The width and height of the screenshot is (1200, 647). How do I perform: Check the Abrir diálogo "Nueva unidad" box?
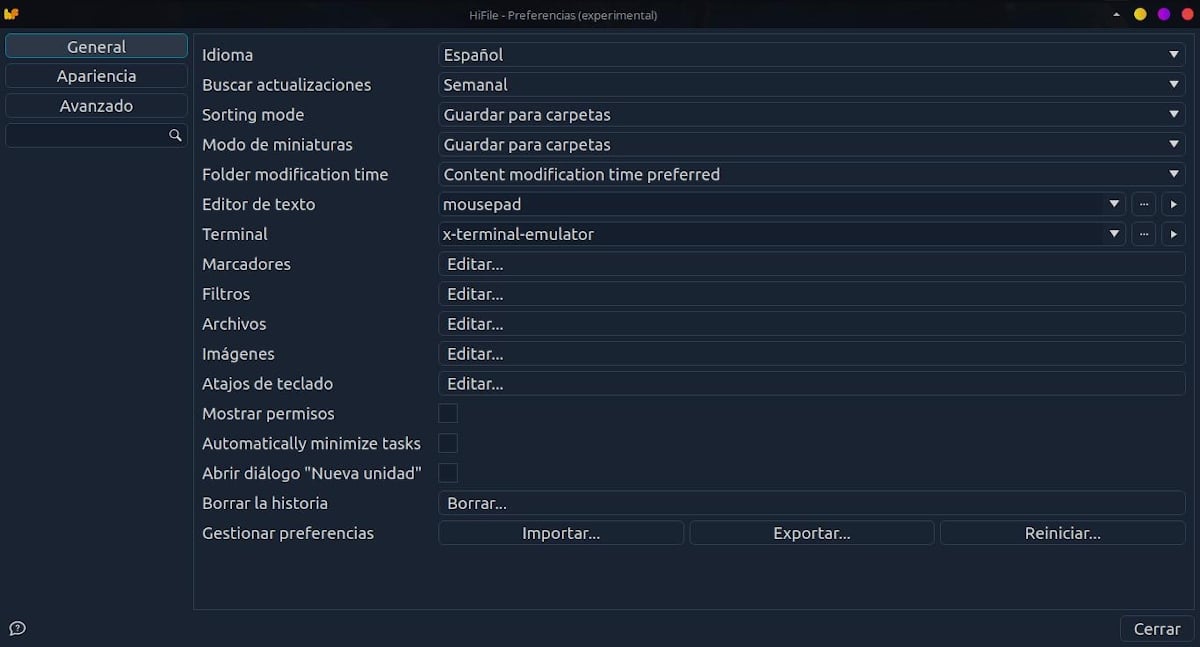click(448, 473)
